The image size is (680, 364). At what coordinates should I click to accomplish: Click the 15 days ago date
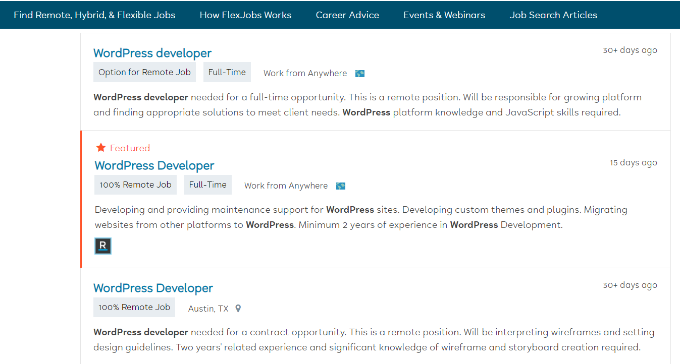coord(633,163)
